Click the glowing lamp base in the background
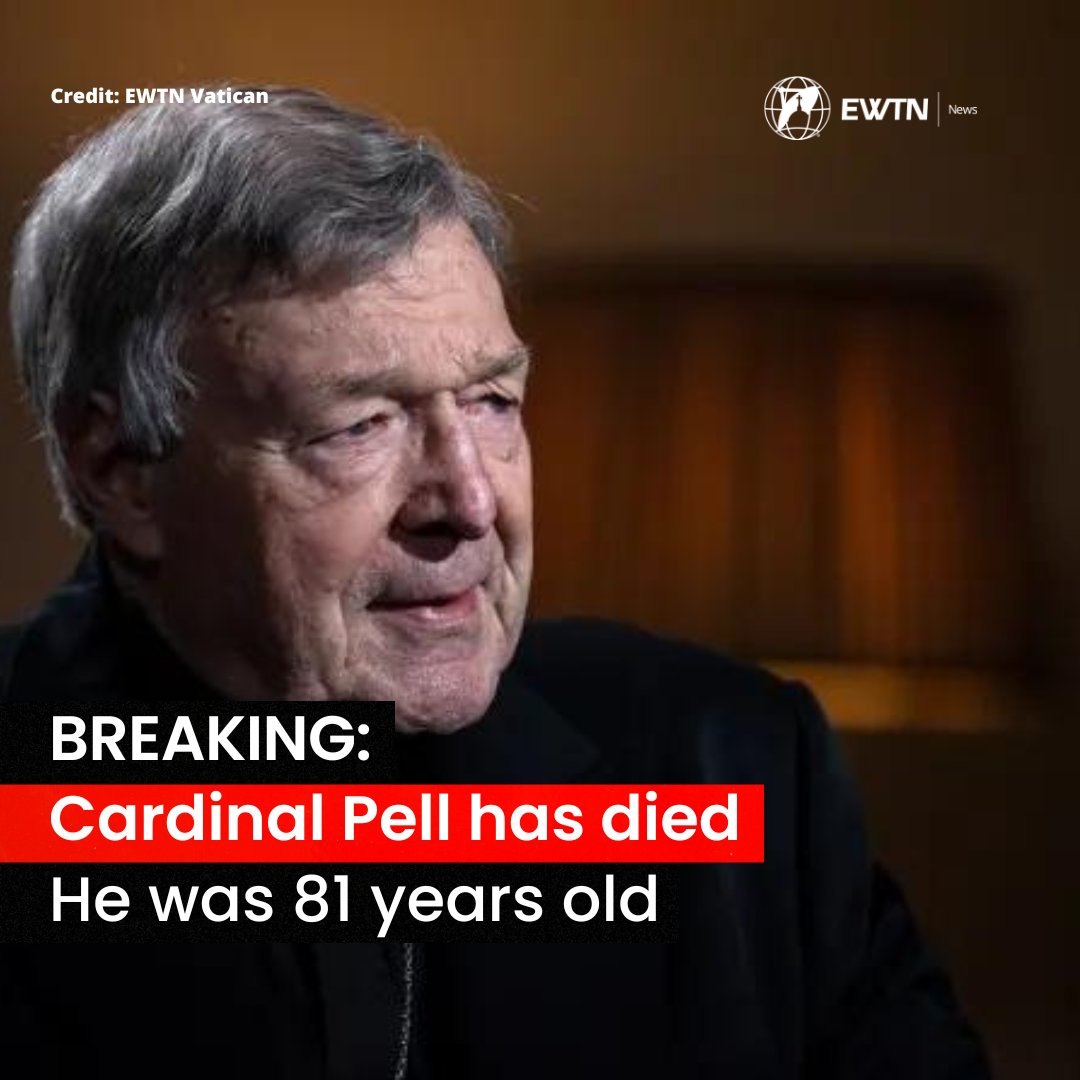Screen dimensions: 1080x1080 click(x=889, y=696)
